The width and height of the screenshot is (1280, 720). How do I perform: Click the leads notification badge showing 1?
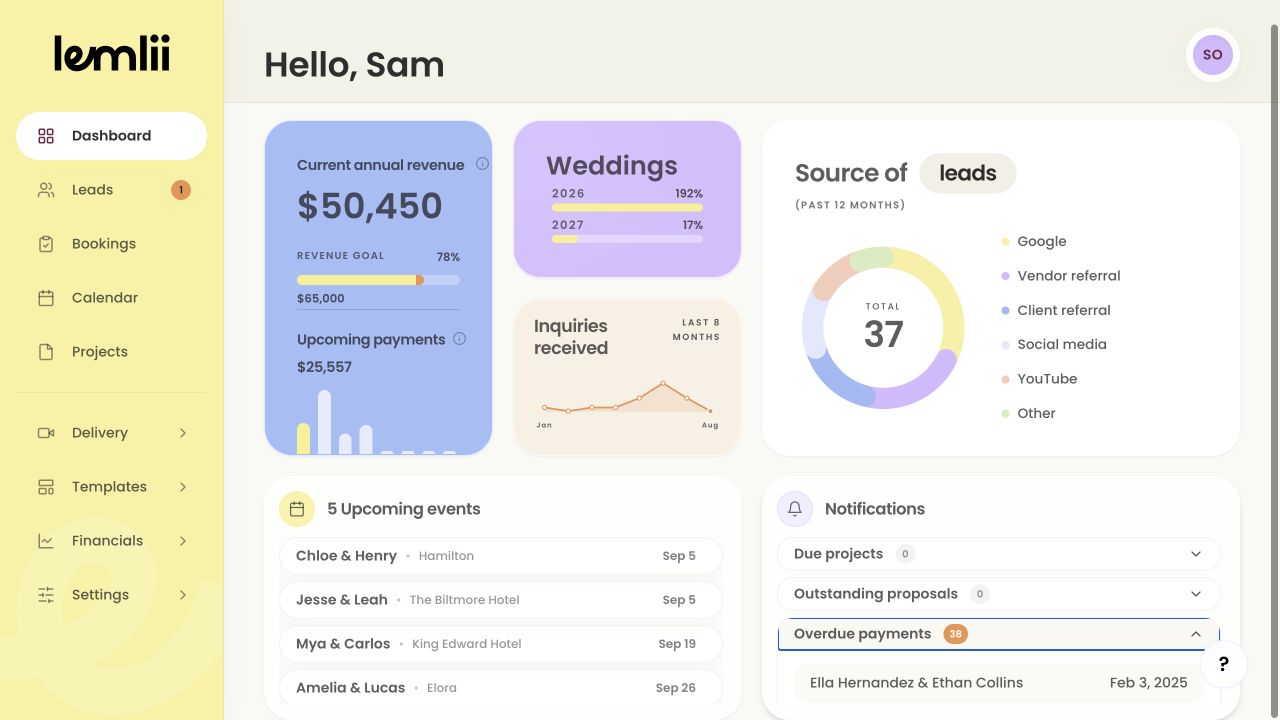(x=181, y=190)
